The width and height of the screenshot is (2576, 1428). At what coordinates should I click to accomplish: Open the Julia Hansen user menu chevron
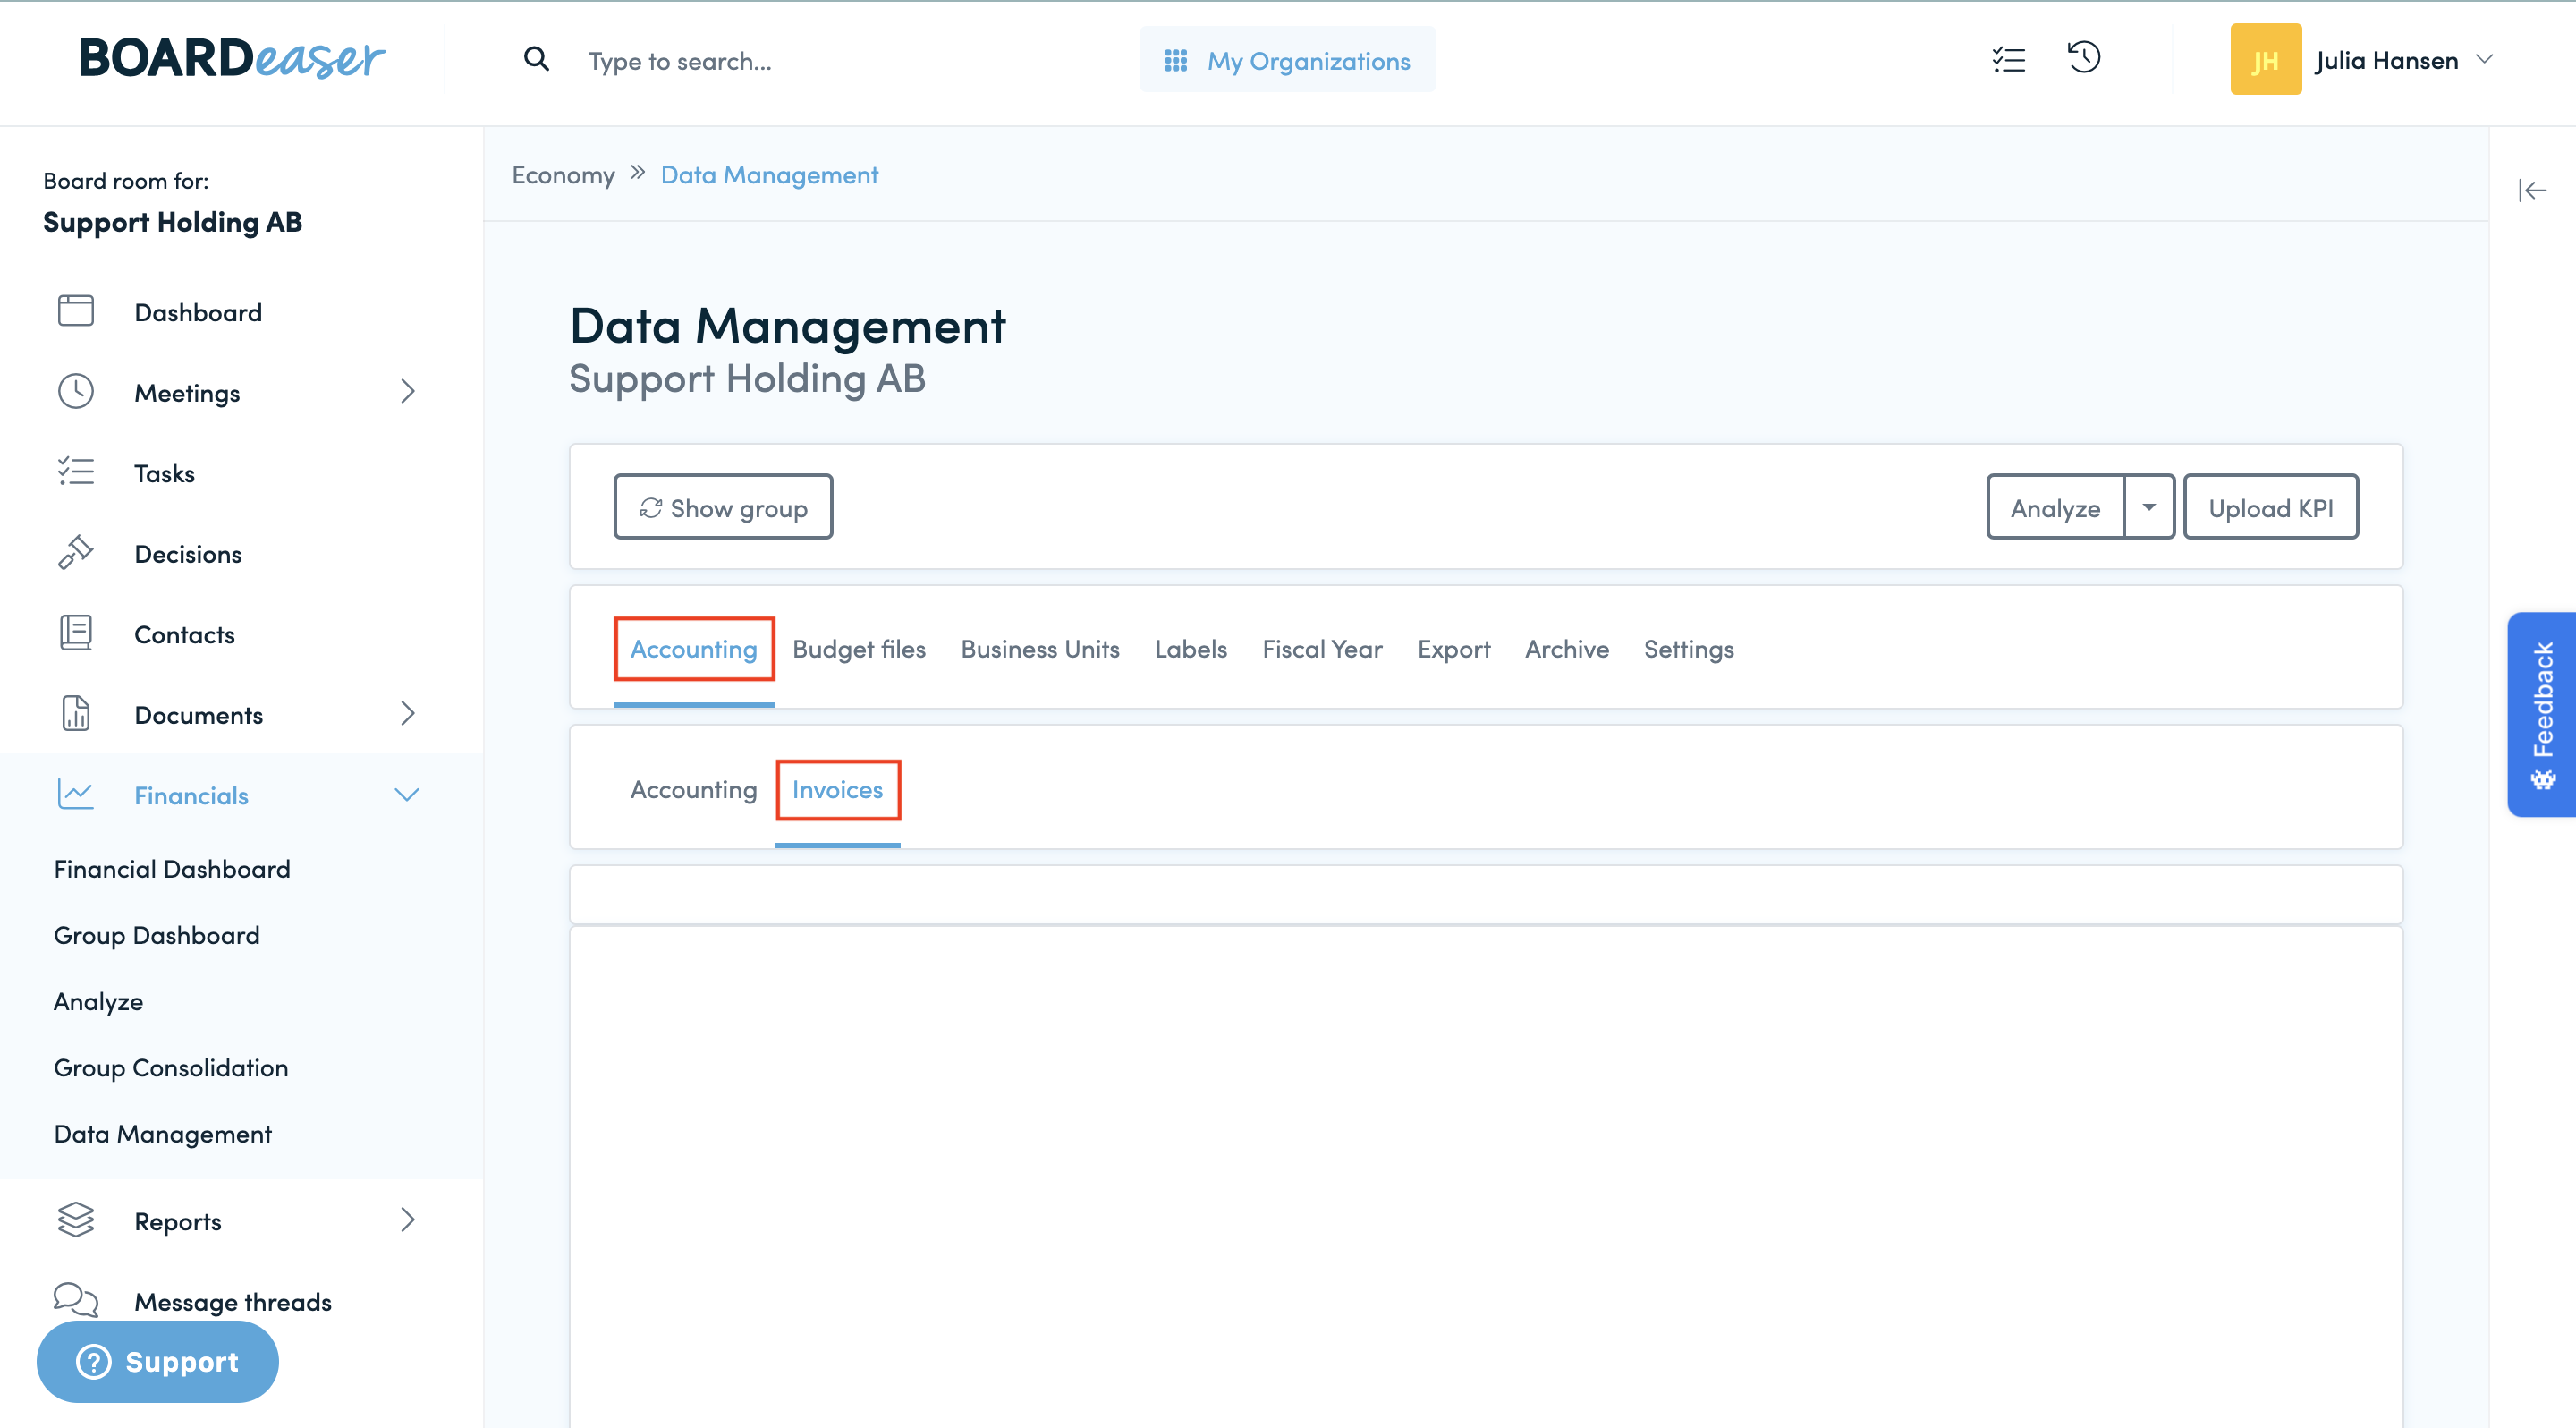click(2484, 60)
